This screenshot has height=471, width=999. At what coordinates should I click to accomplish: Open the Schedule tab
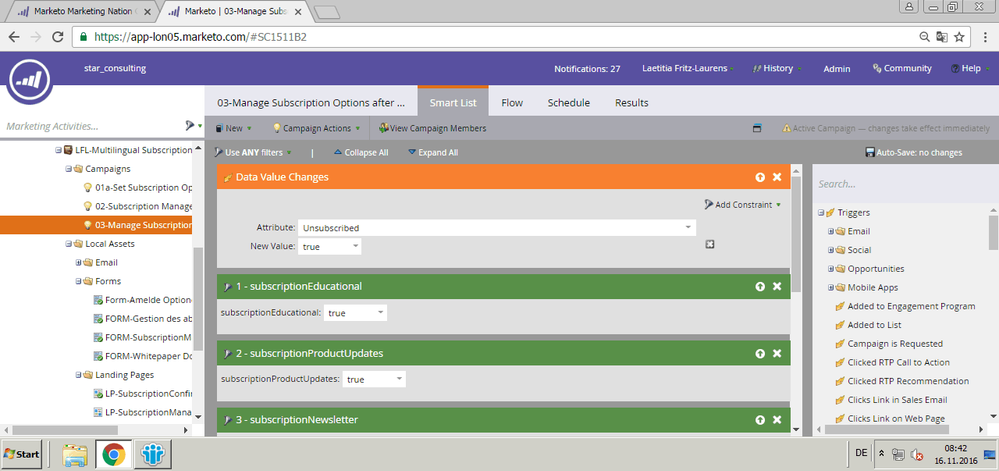[568, 102]
